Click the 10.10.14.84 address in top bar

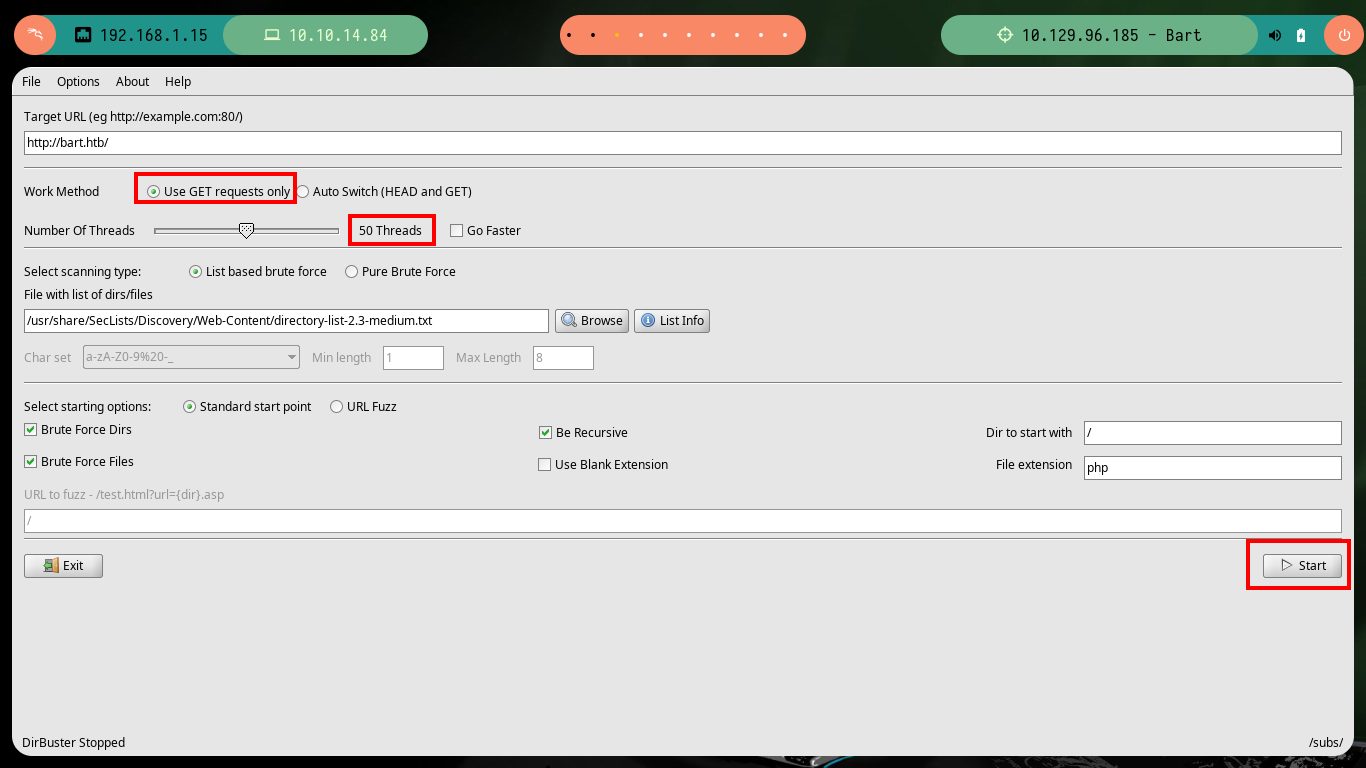tap(338, 35)
